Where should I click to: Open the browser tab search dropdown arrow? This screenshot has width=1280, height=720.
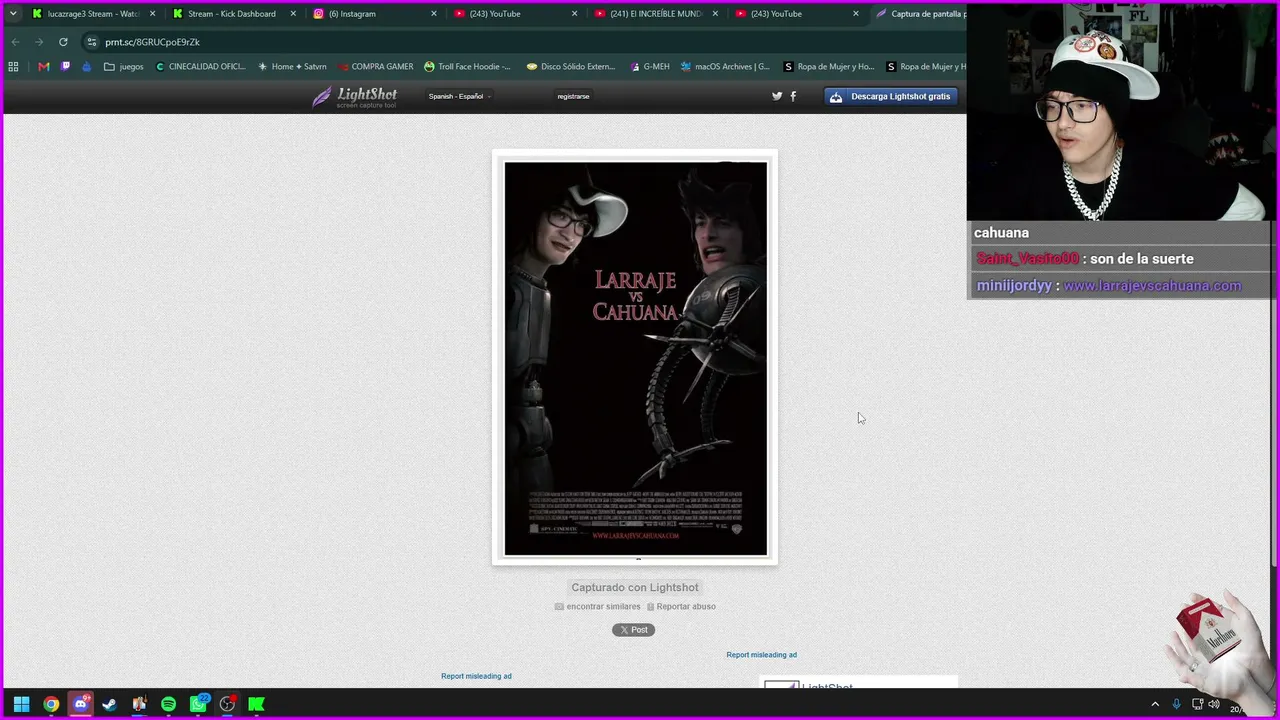(x=13, y=14)
